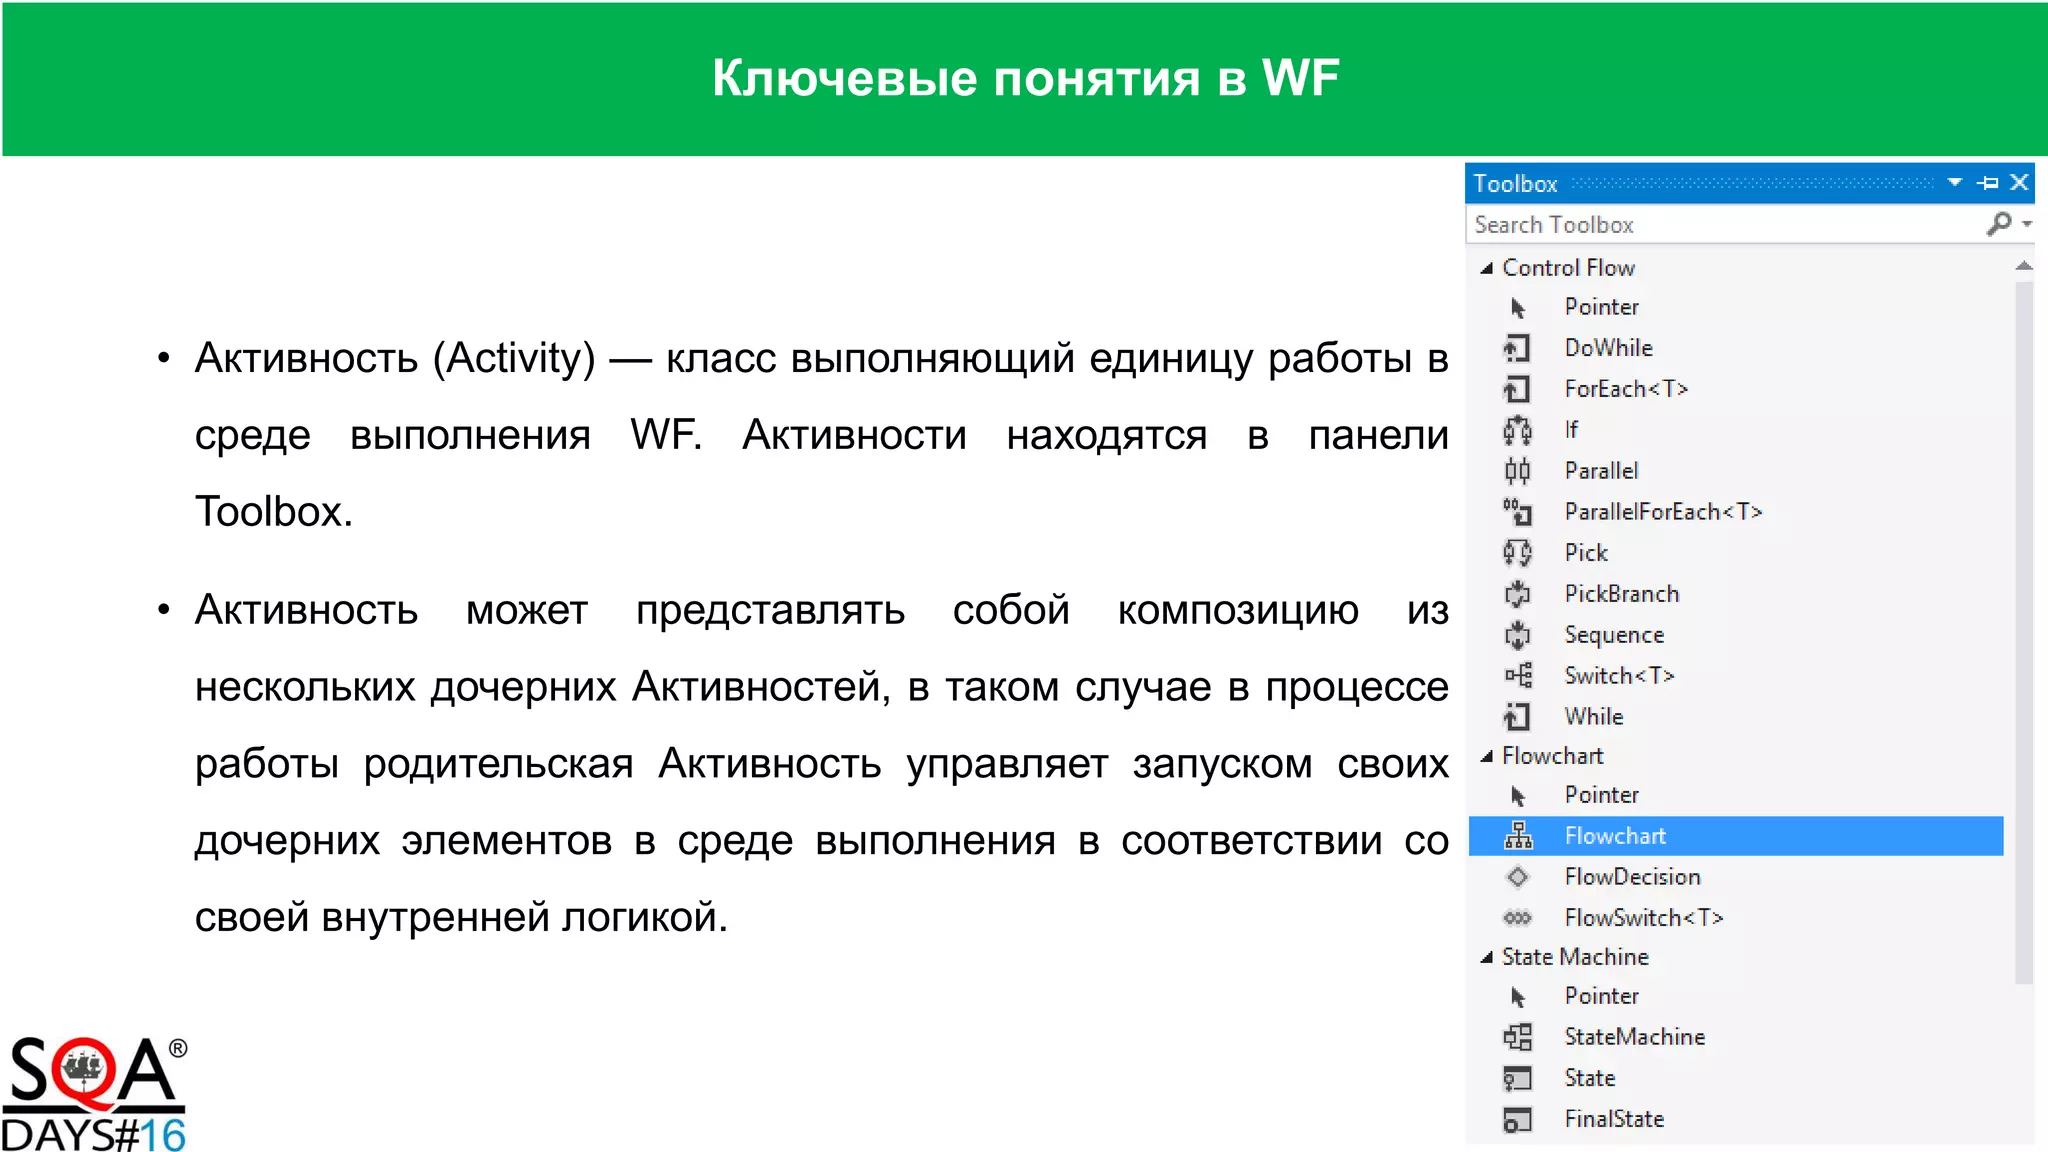Click the highlighted Flowchart activity icon
2048x1152 pixels.
coord(1518,836)
